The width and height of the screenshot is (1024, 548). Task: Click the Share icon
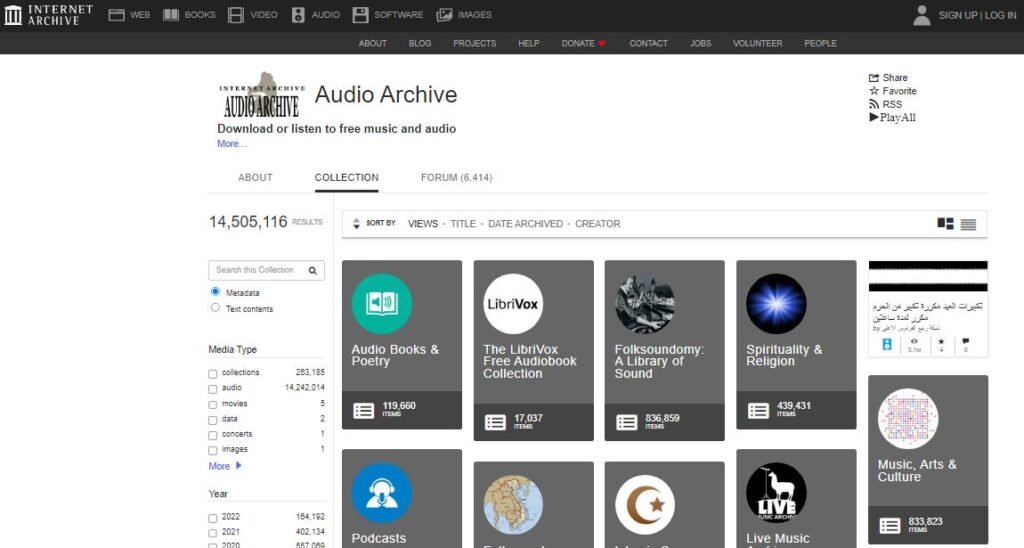(874, 78)
